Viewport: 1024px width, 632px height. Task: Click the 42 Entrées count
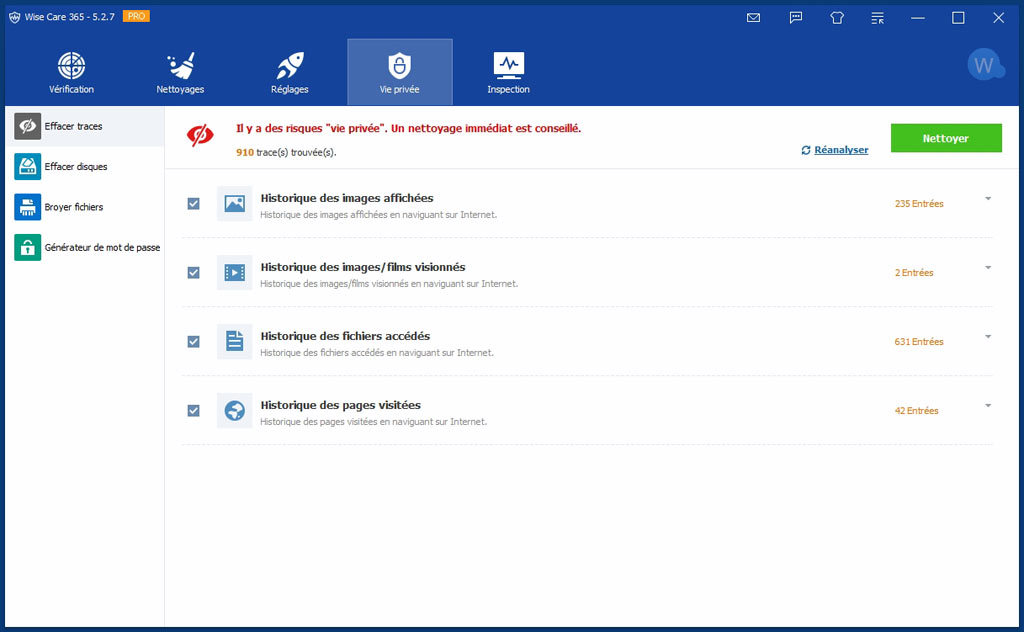pos(916,411)
